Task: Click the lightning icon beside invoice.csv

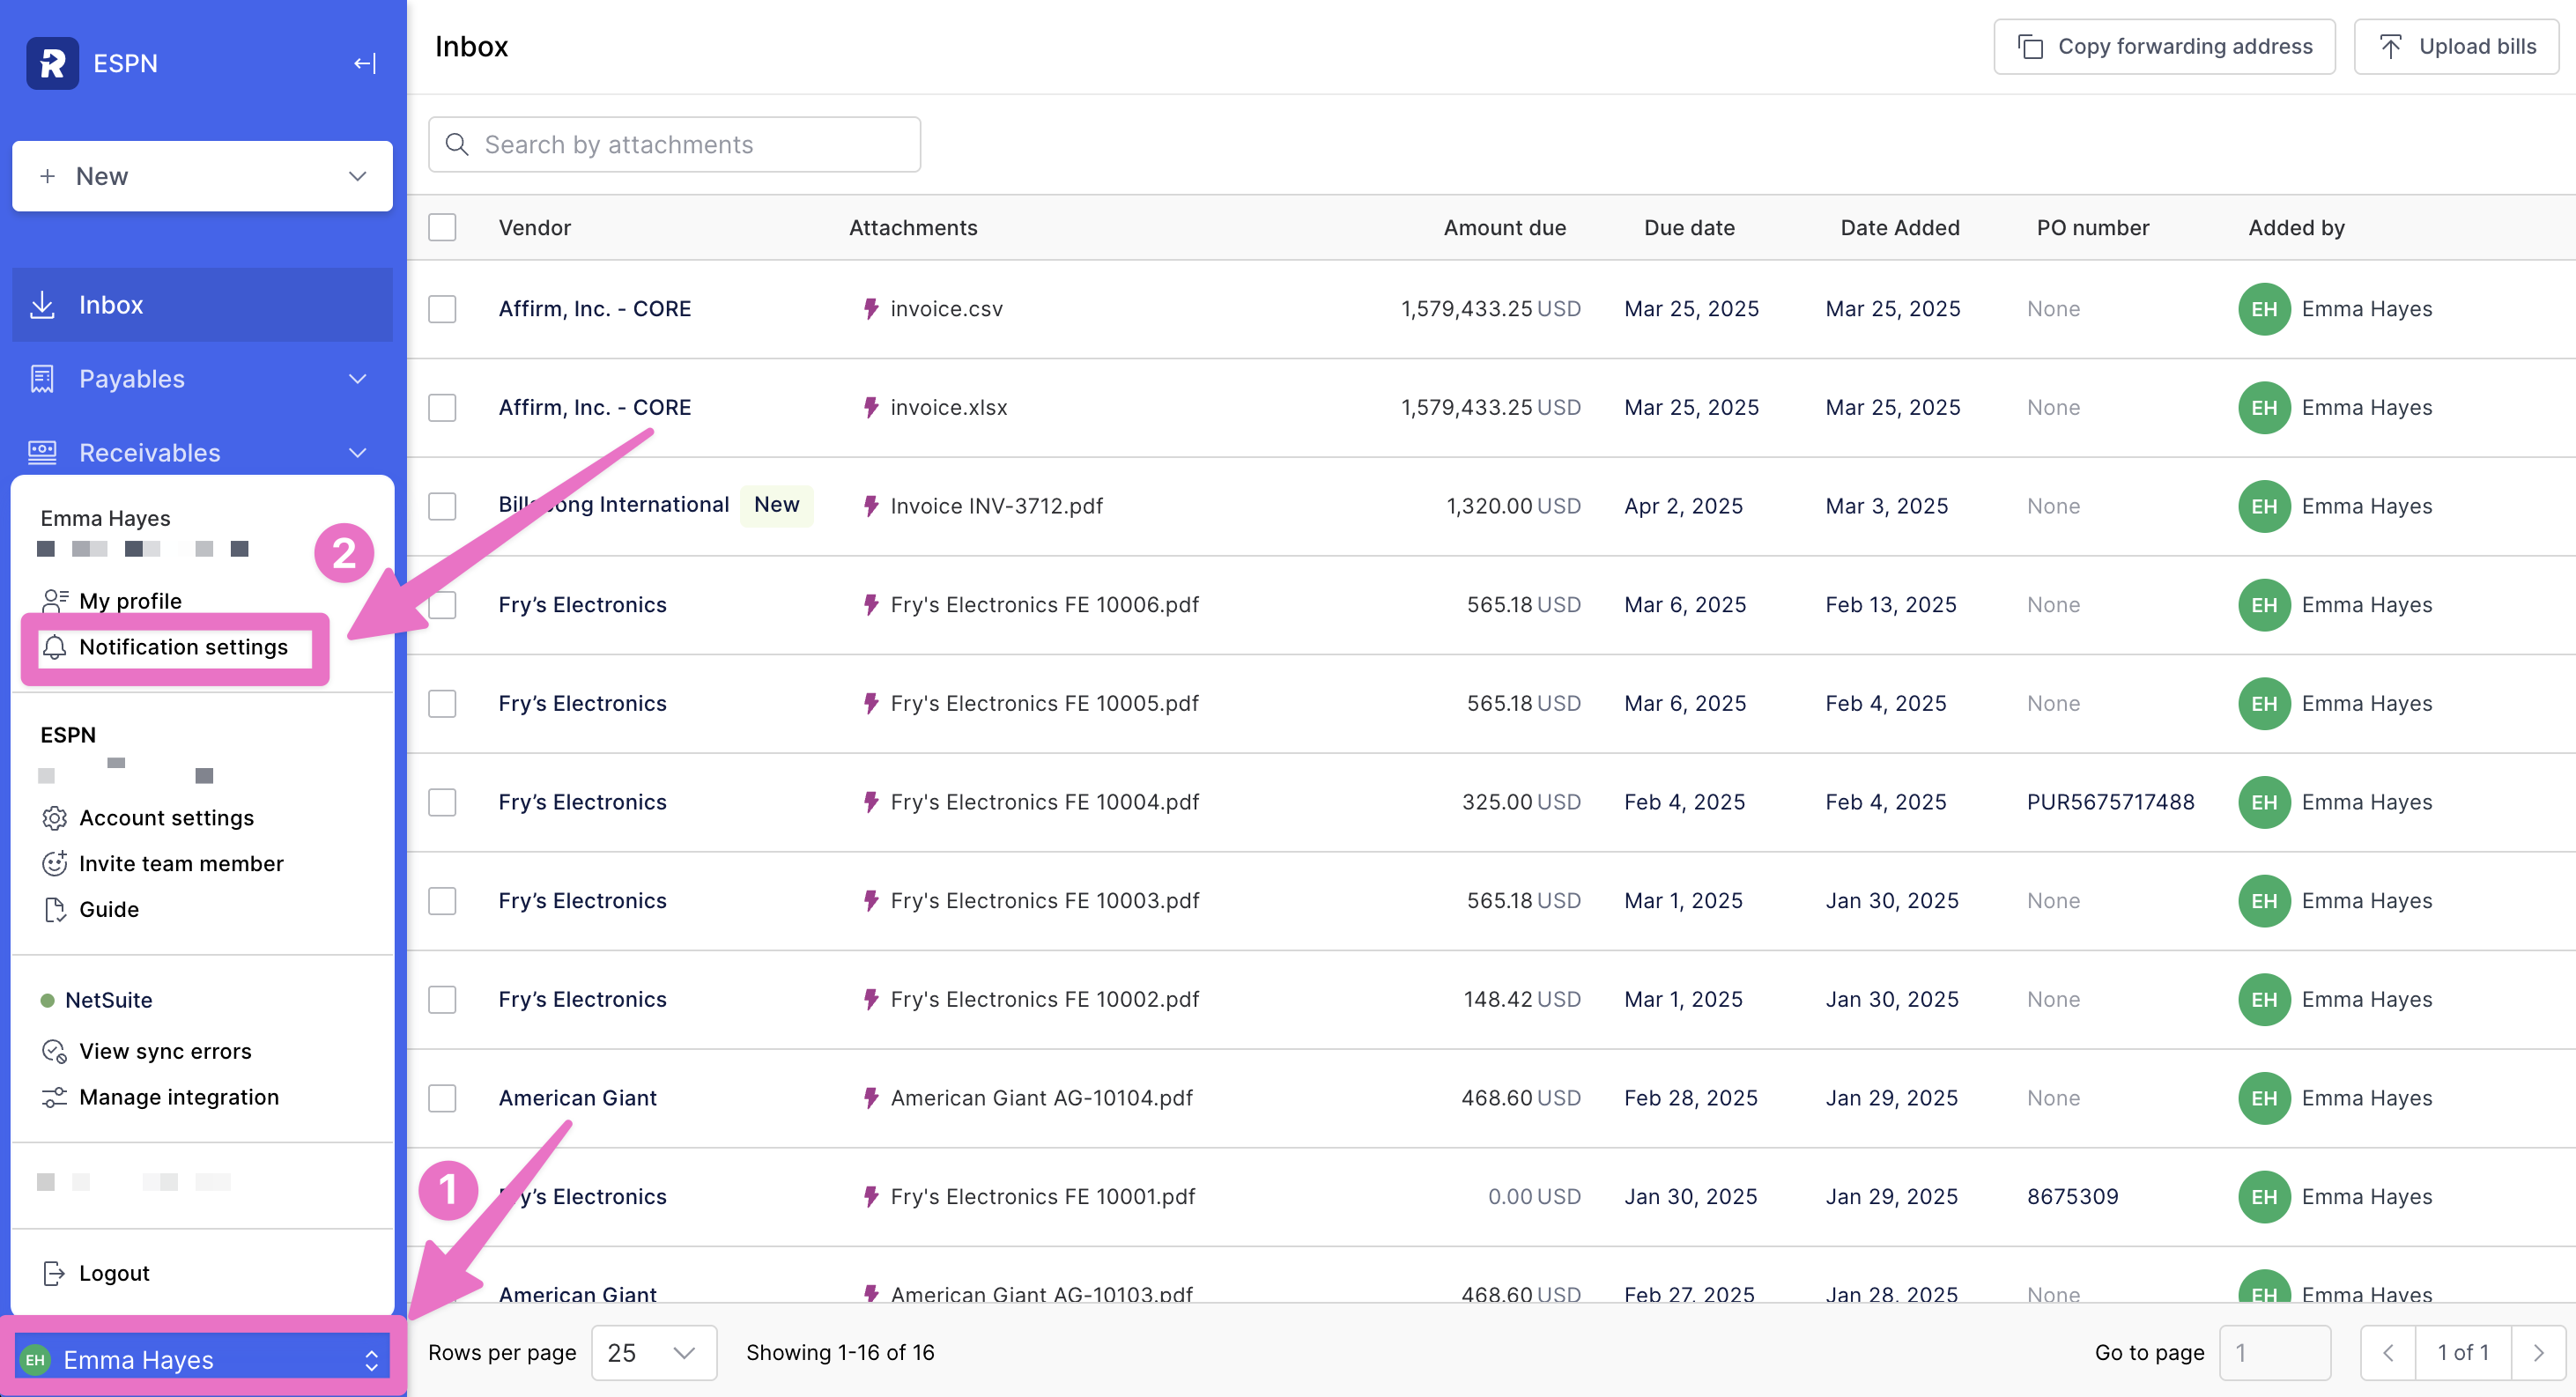Action: pyautogui.click(x=871, y=309)
